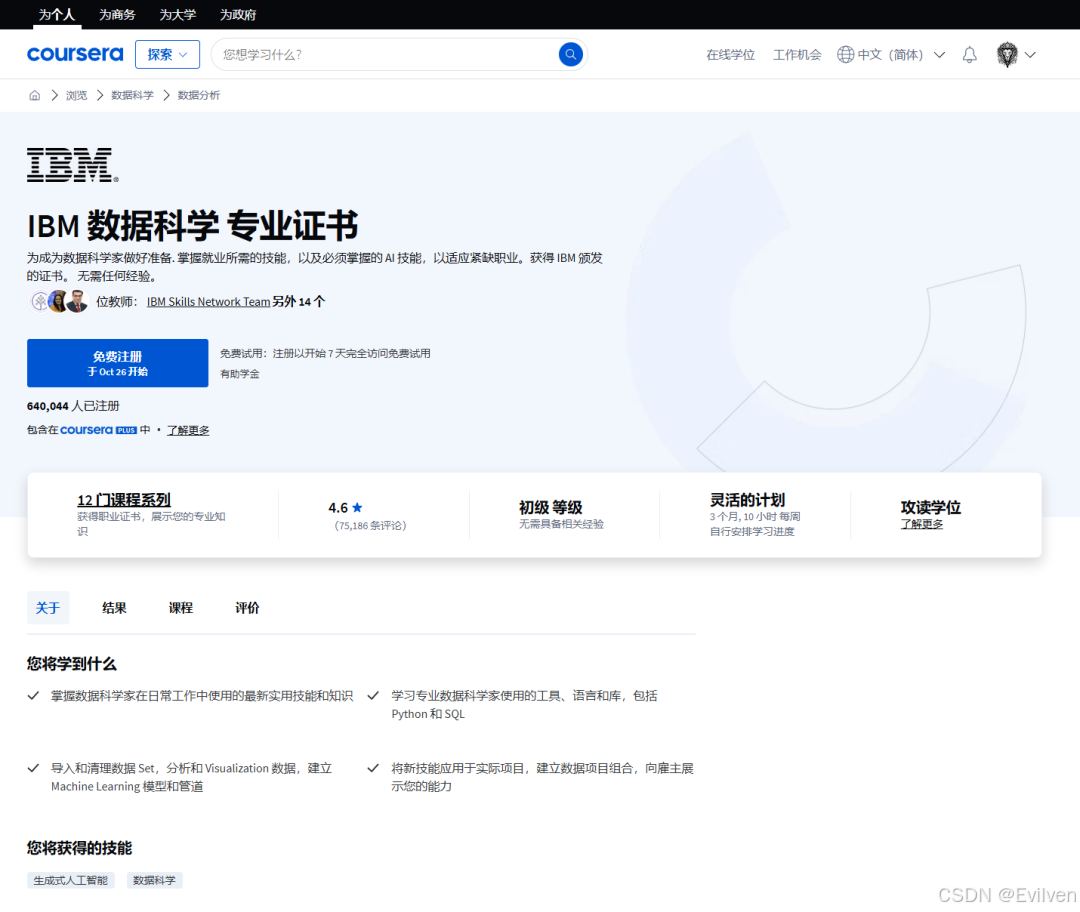The image size is (1080, 912).
Task: Click the IBM Skills Network Team link
Action: pyautogui.click(x=208, y=302)
